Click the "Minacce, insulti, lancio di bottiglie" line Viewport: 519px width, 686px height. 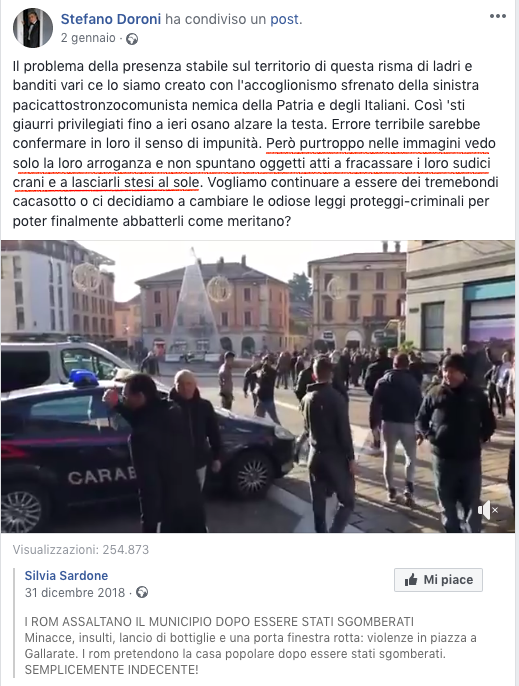click(250, 638)
